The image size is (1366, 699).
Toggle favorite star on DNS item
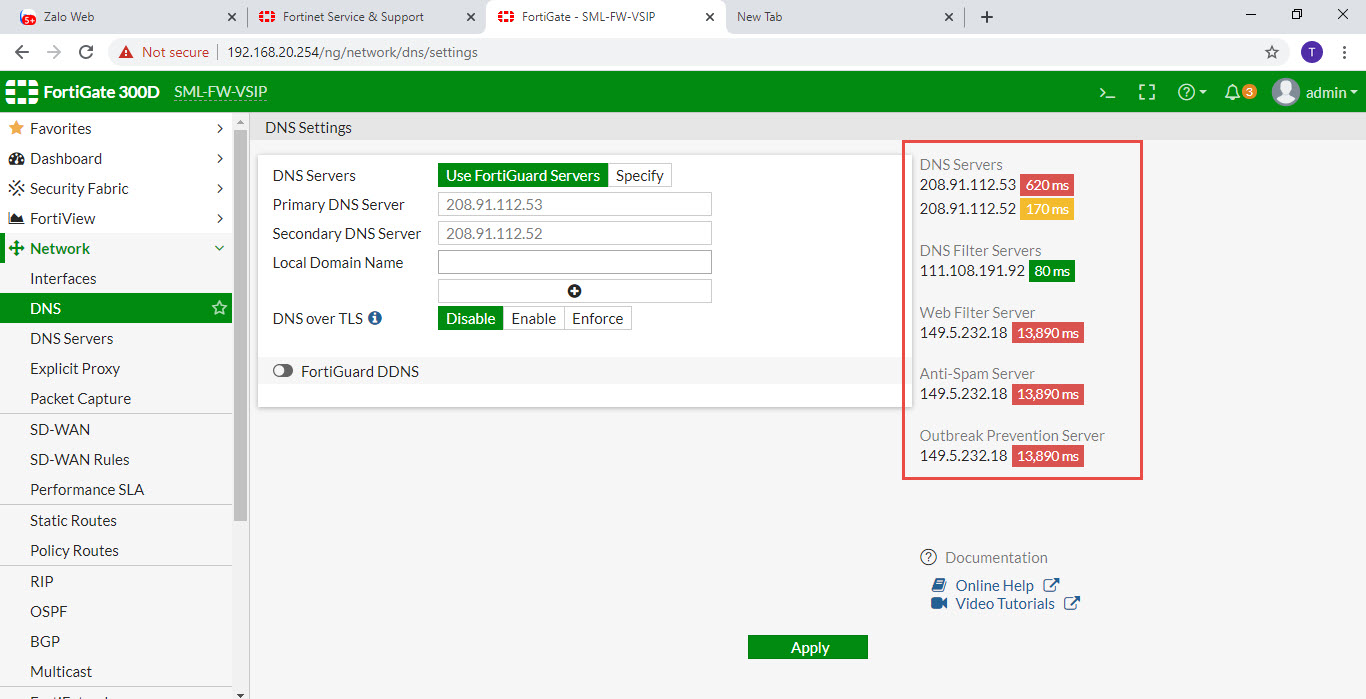tap(220, 308)
